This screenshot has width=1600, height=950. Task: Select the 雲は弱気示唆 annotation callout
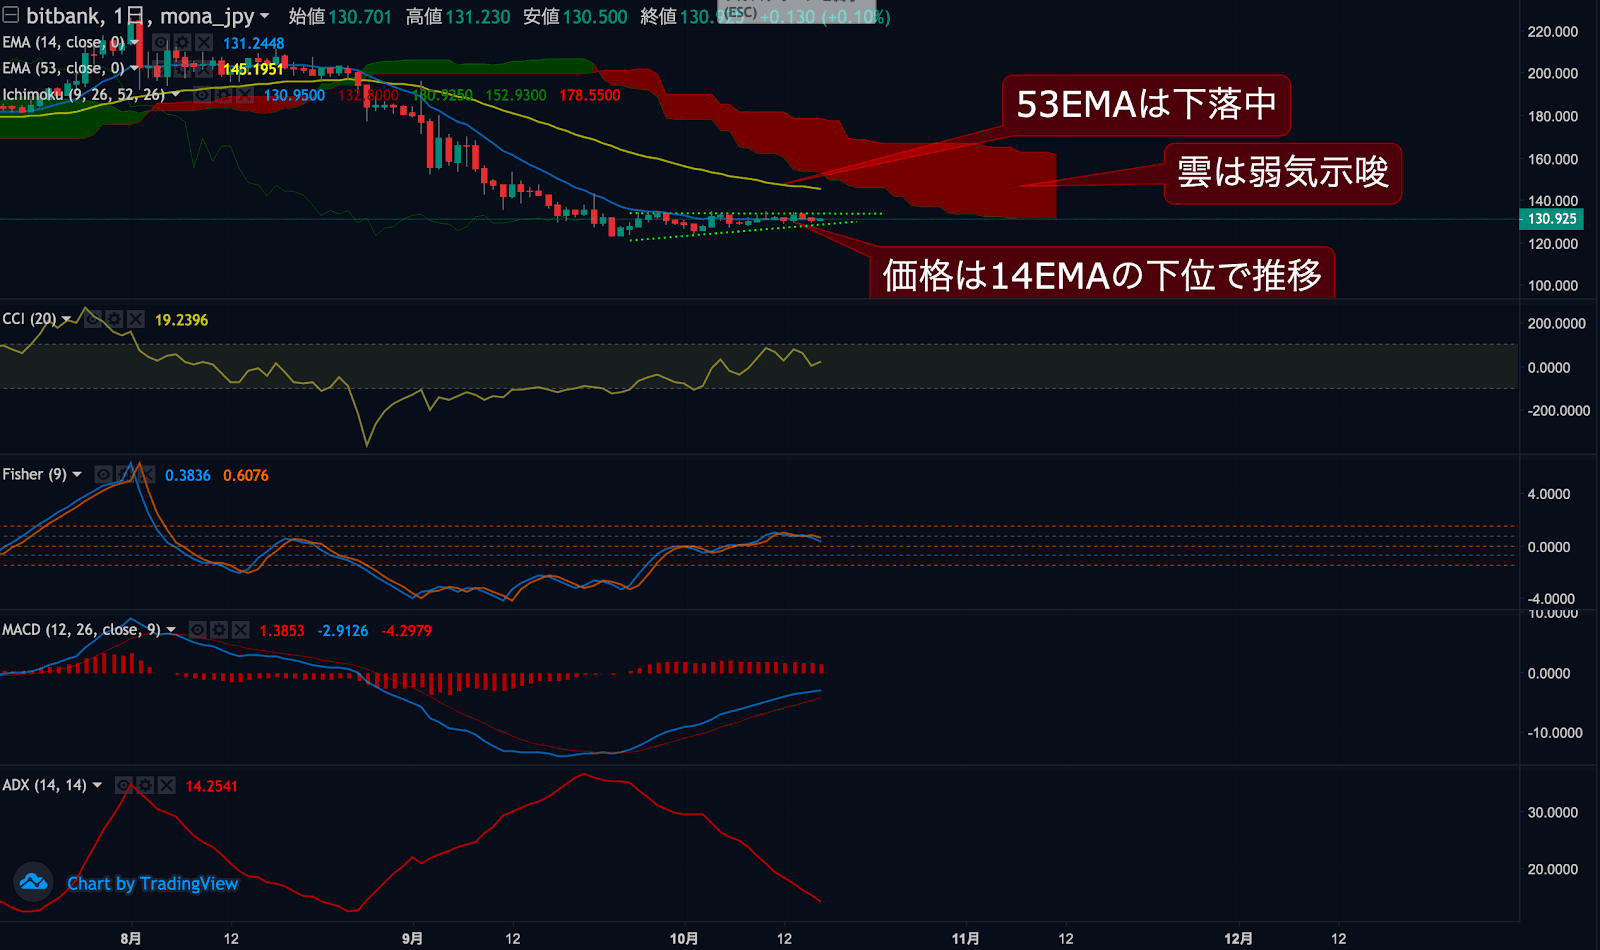click(x=1282, y=173)
